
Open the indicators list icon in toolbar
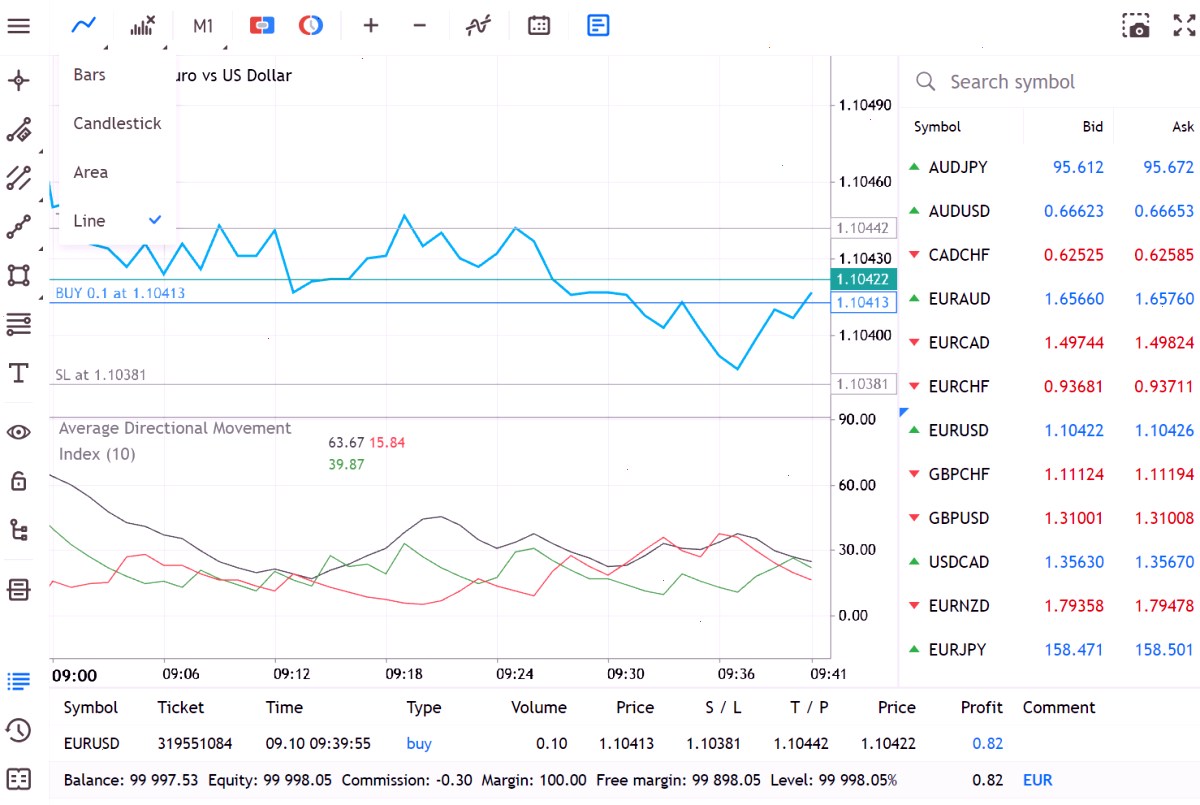(143, 25)
